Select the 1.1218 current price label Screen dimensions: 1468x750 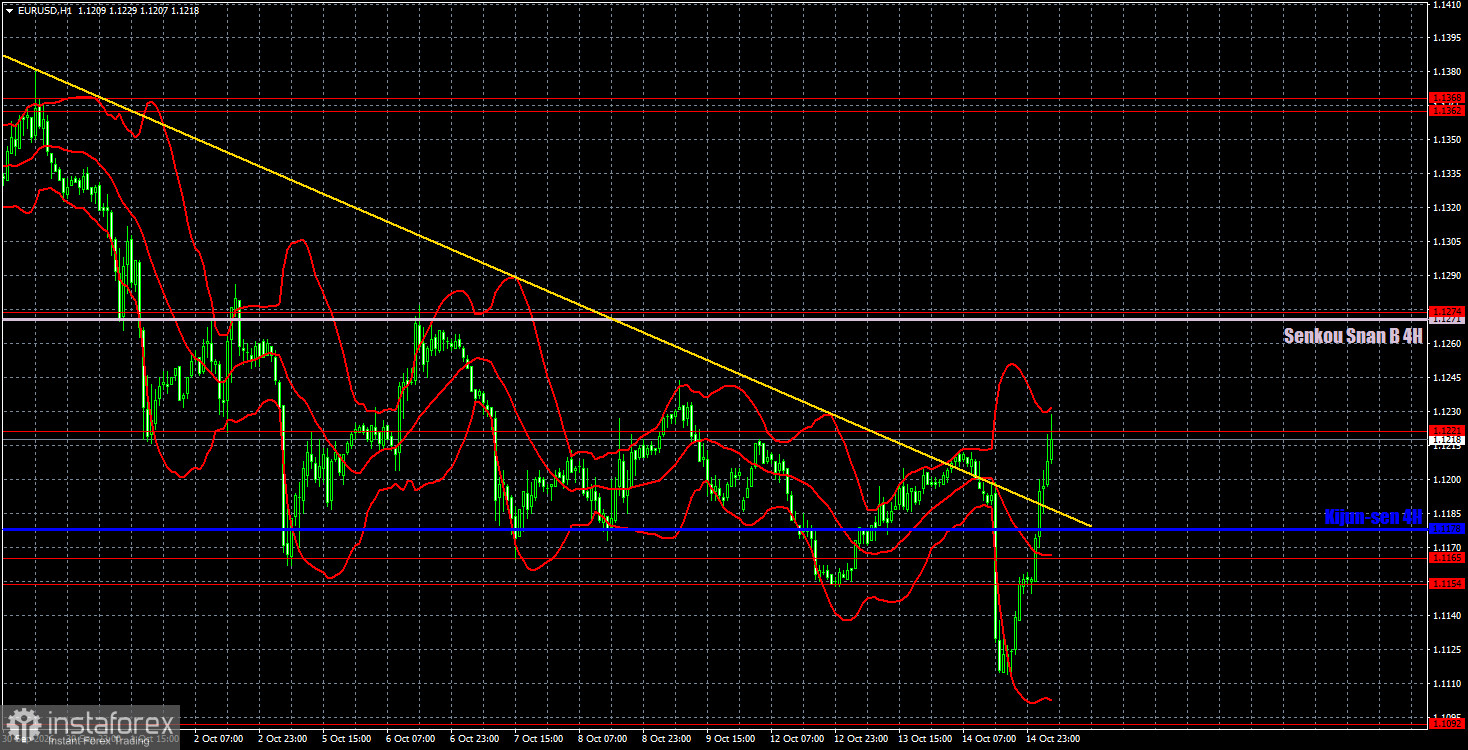click(x=1447, y=439)
